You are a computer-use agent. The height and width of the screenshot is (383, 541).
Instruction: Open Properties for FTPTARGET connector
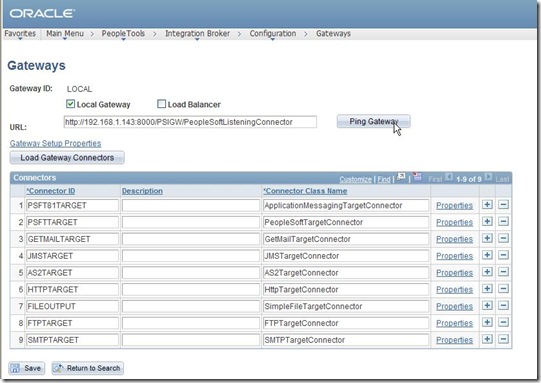point(454,323)
